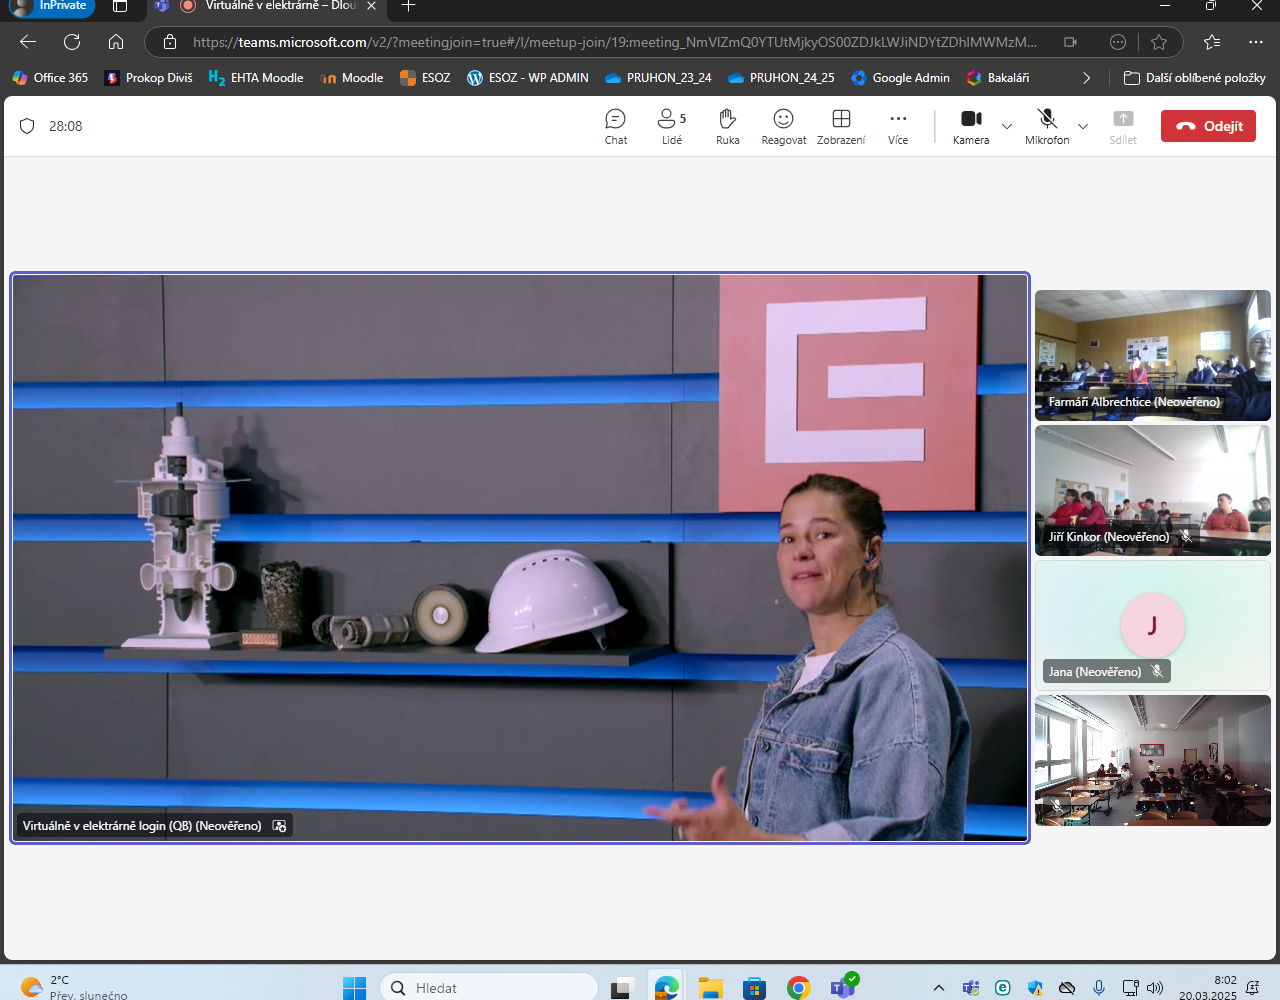1280x1000 pixels.
Task: Click the round three-dot icon in the address bar
Action: pos(1118,42)
